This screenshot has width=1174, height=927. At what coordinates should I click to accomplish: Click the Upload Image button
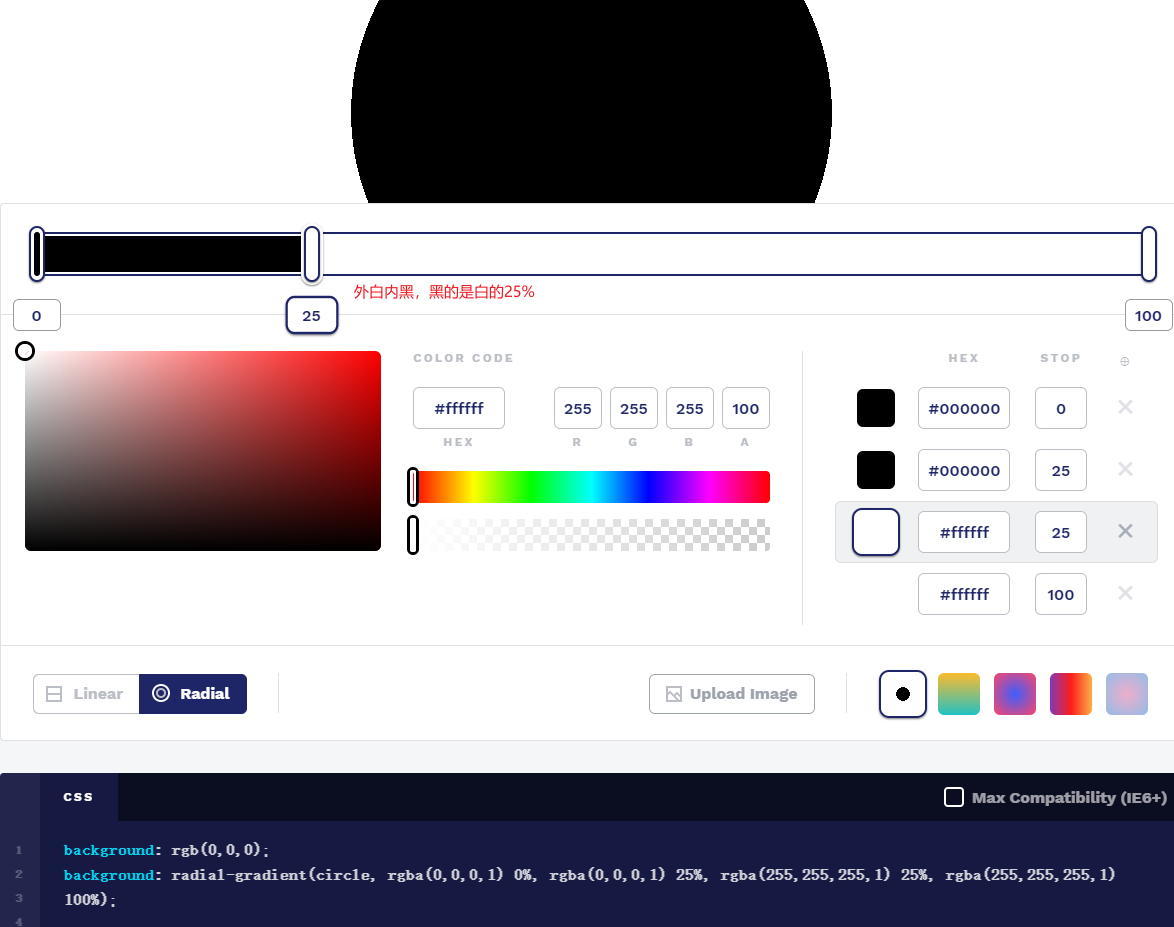pyautogui.click(x=732, y=694)
